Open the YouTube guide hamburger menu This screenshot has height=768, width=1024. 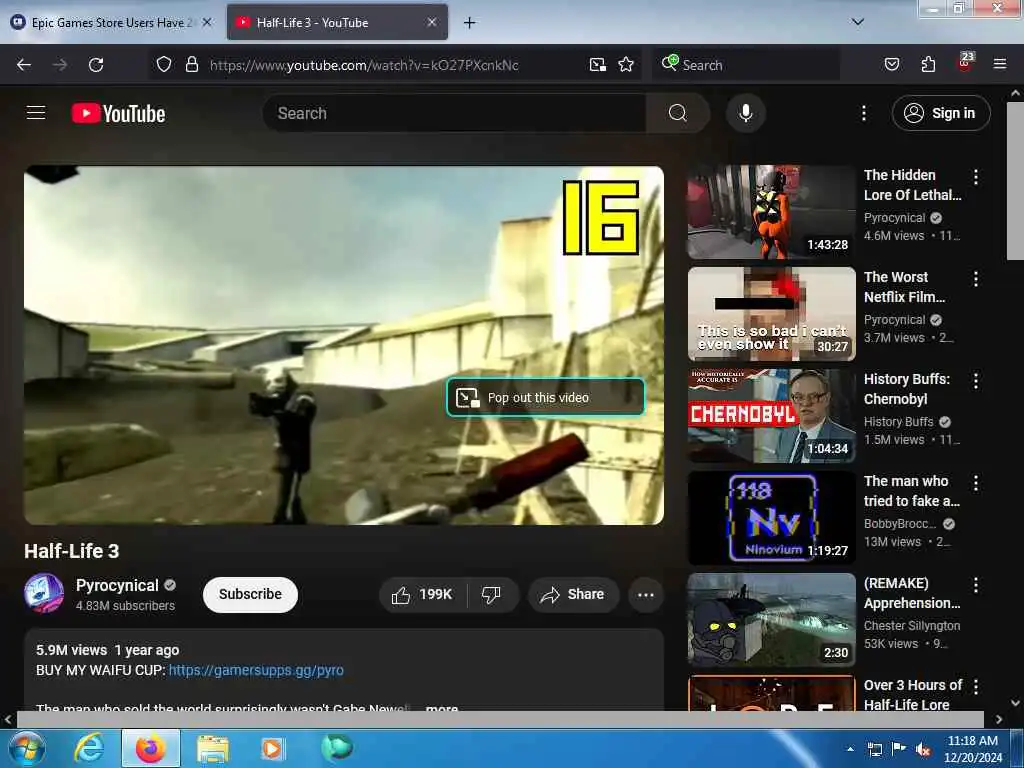pyautogui.click(x=36, y=113)
